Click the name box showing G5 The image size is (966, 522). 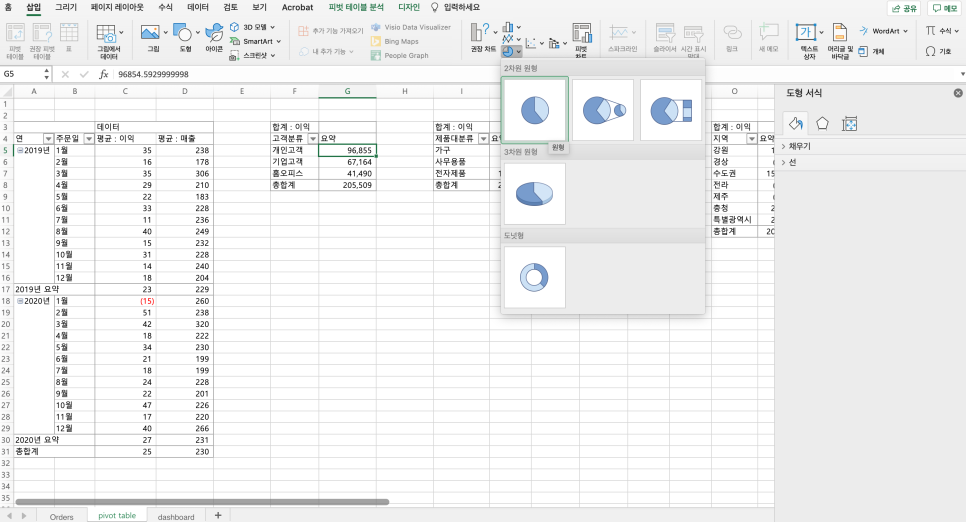pos(25,74)
